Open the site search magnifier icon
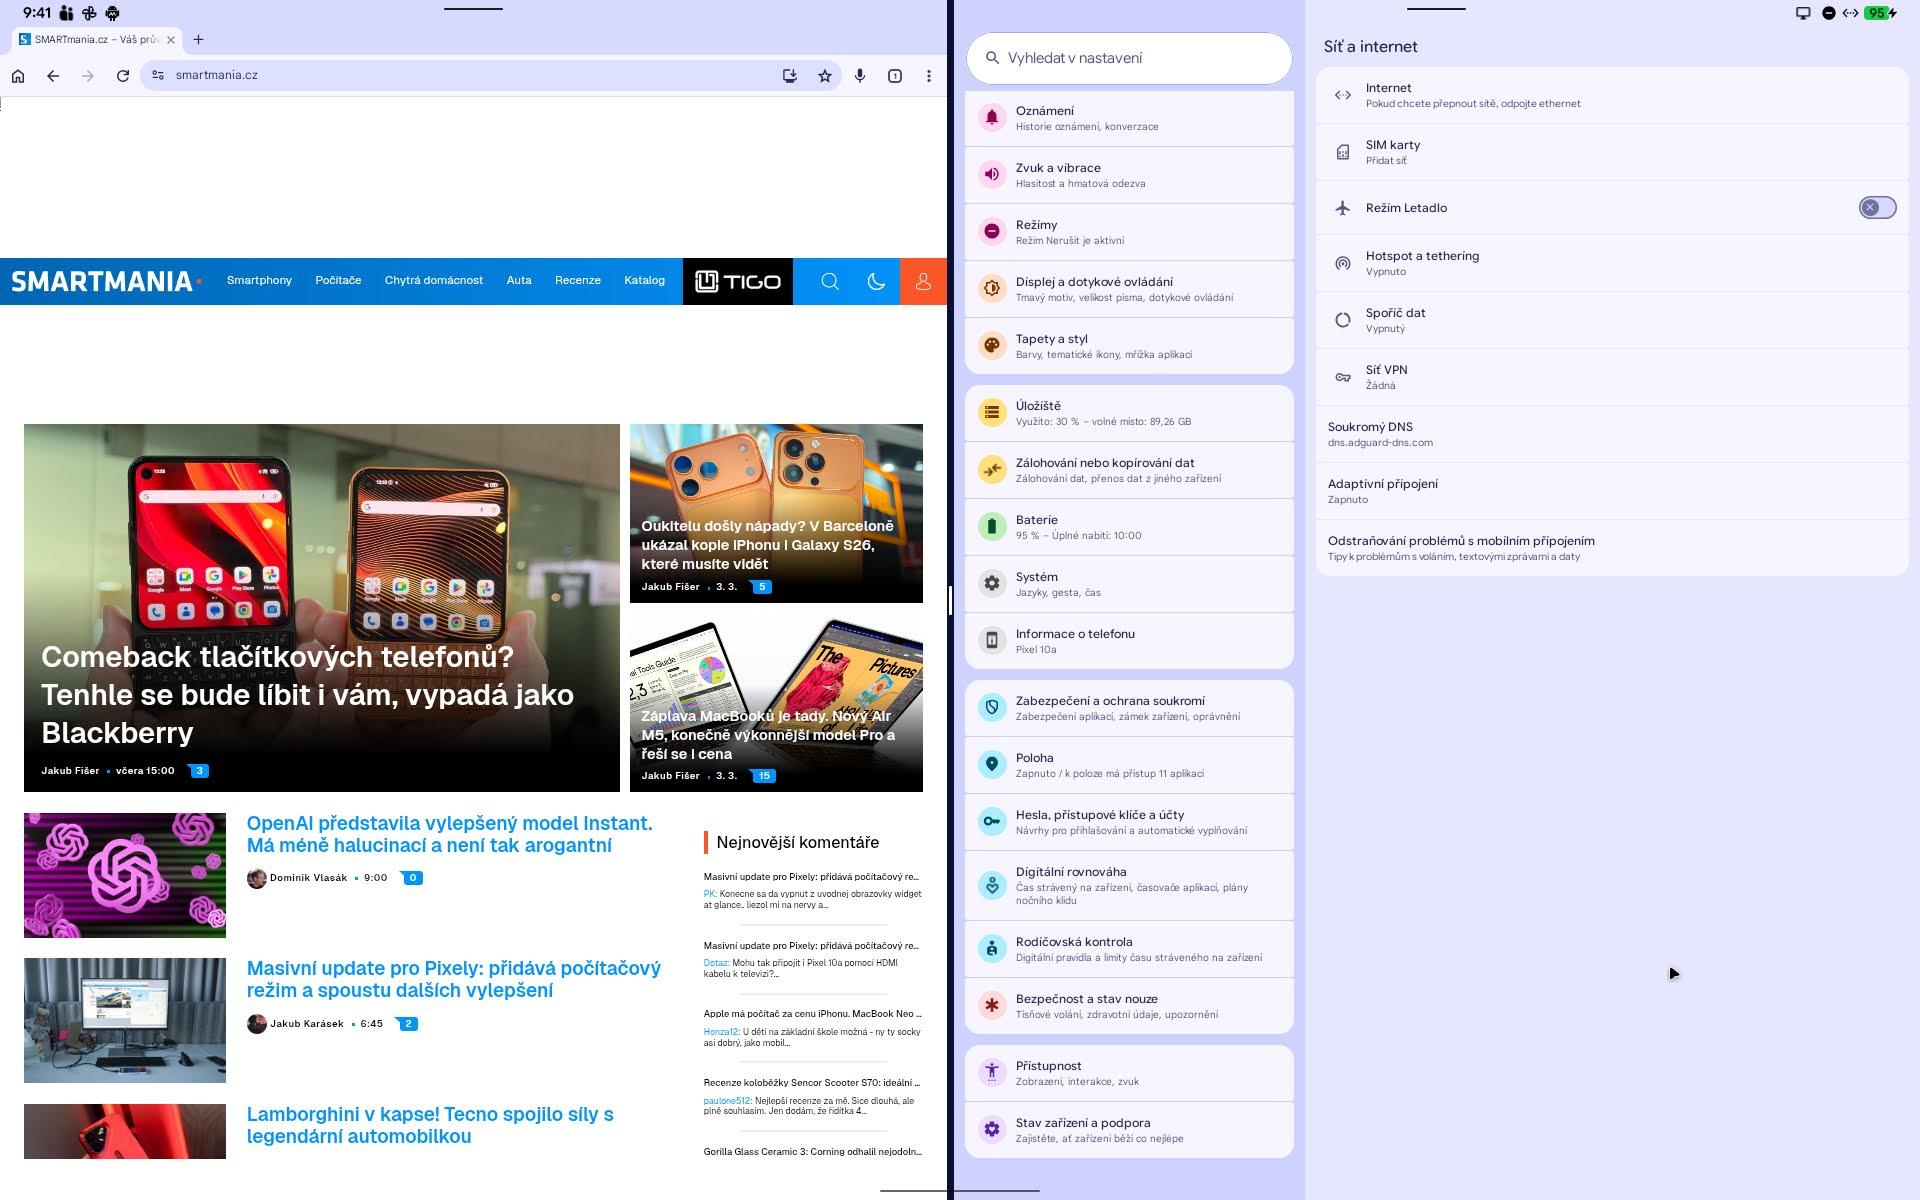 [x=829, y=281]
